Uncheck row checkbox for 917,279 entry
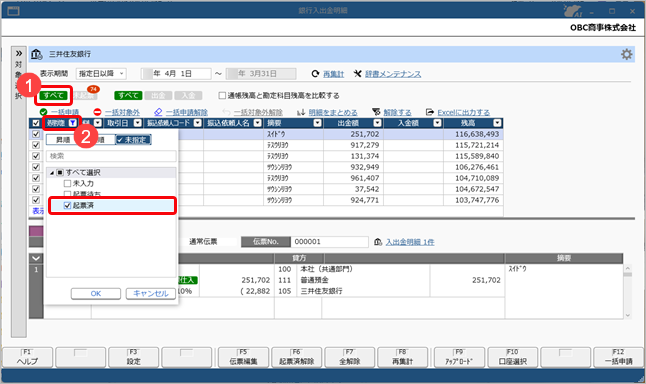646x384 pixels. [36, 145]
